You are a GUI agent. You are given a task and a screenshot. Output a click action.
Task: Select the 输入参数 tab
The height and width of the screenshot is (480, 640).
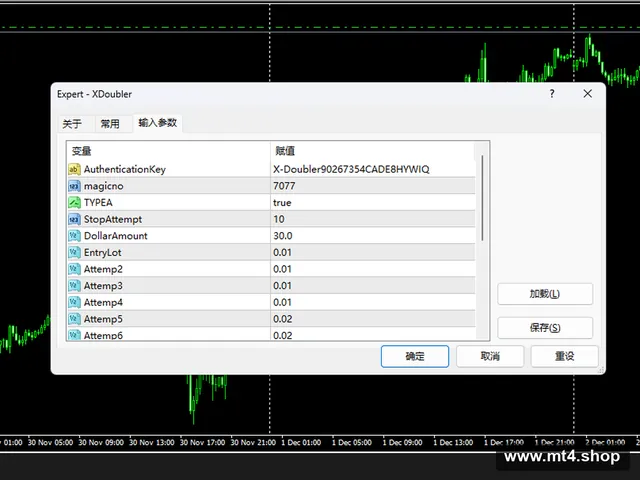(158, 123)
